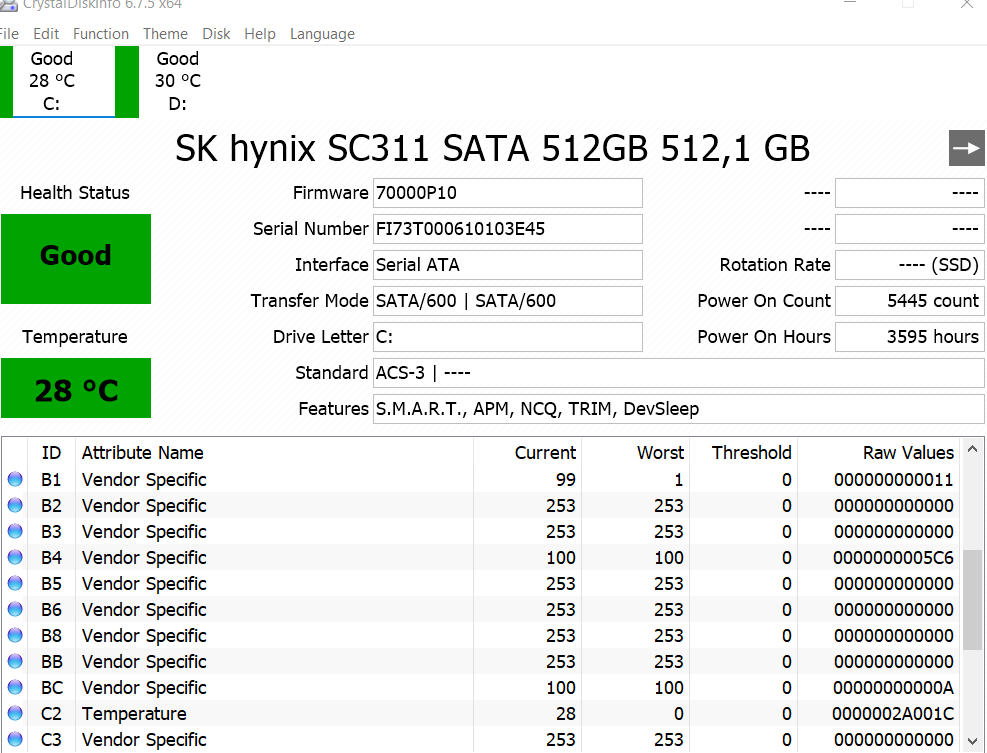The image size is (987, 753).
Task: Select status orb for attribute B8
Action: click(x=15, y=636)
